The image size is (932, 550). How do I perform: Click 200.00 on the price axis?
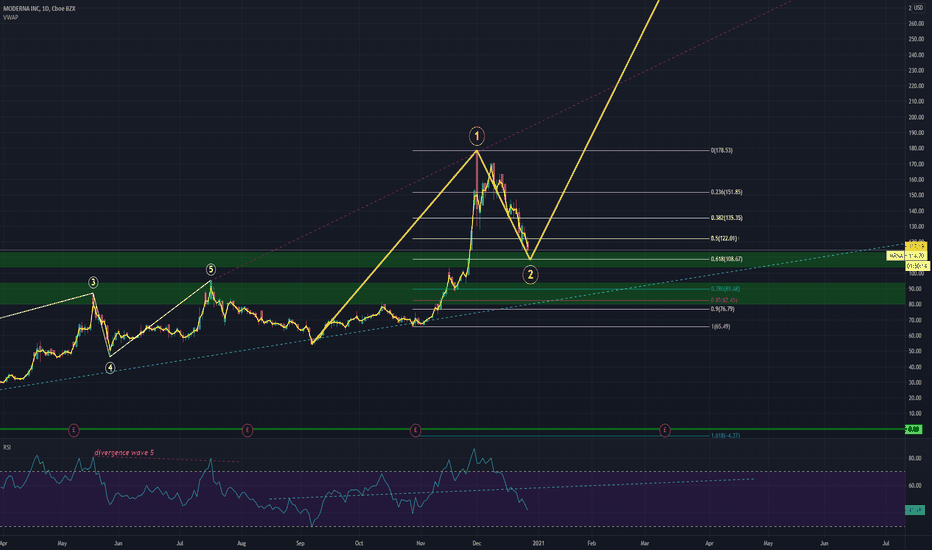[916, 117]
